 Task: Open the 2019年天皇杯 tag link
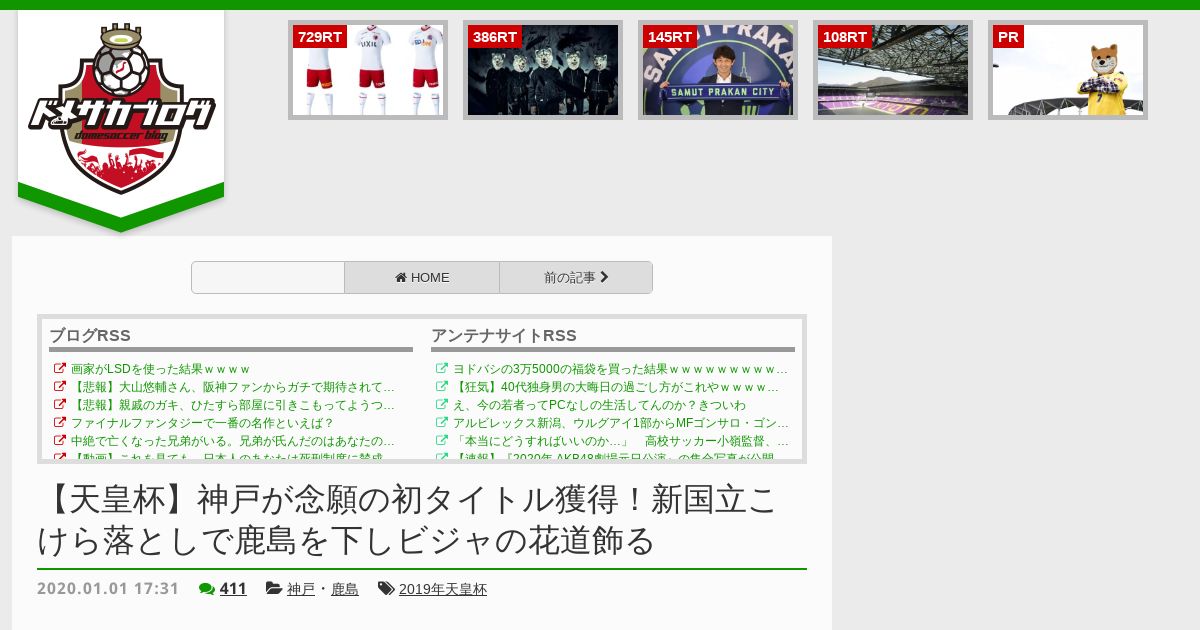click(443, 590)
